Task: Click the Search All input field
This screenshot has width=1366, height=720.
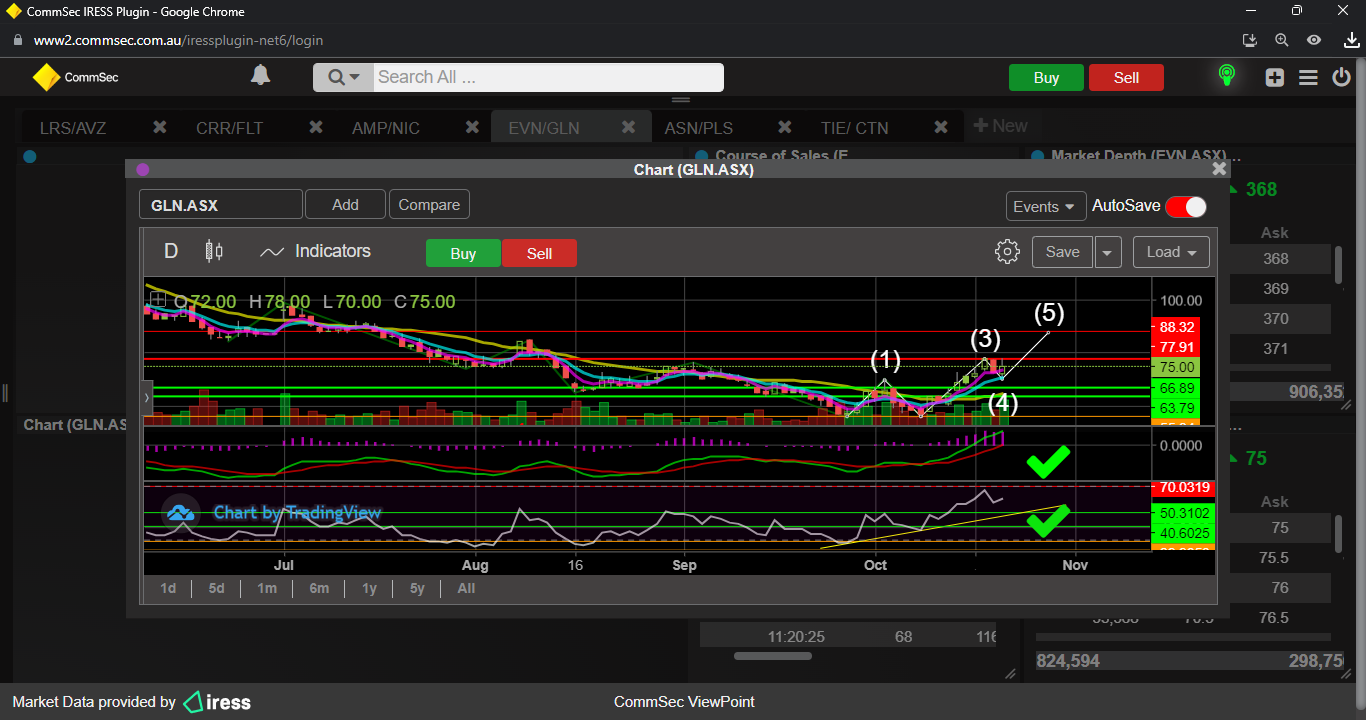Action: [x=547, y=77]
